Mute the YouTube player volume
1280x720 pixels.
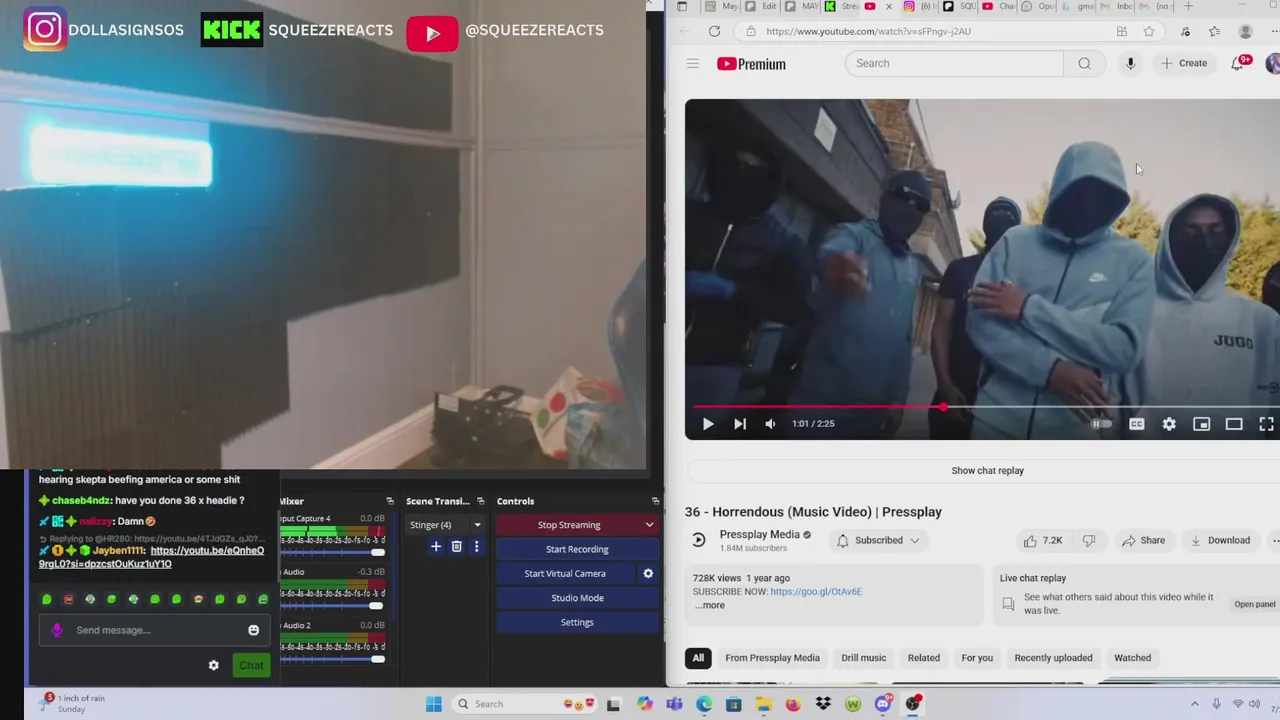point(770,424)
